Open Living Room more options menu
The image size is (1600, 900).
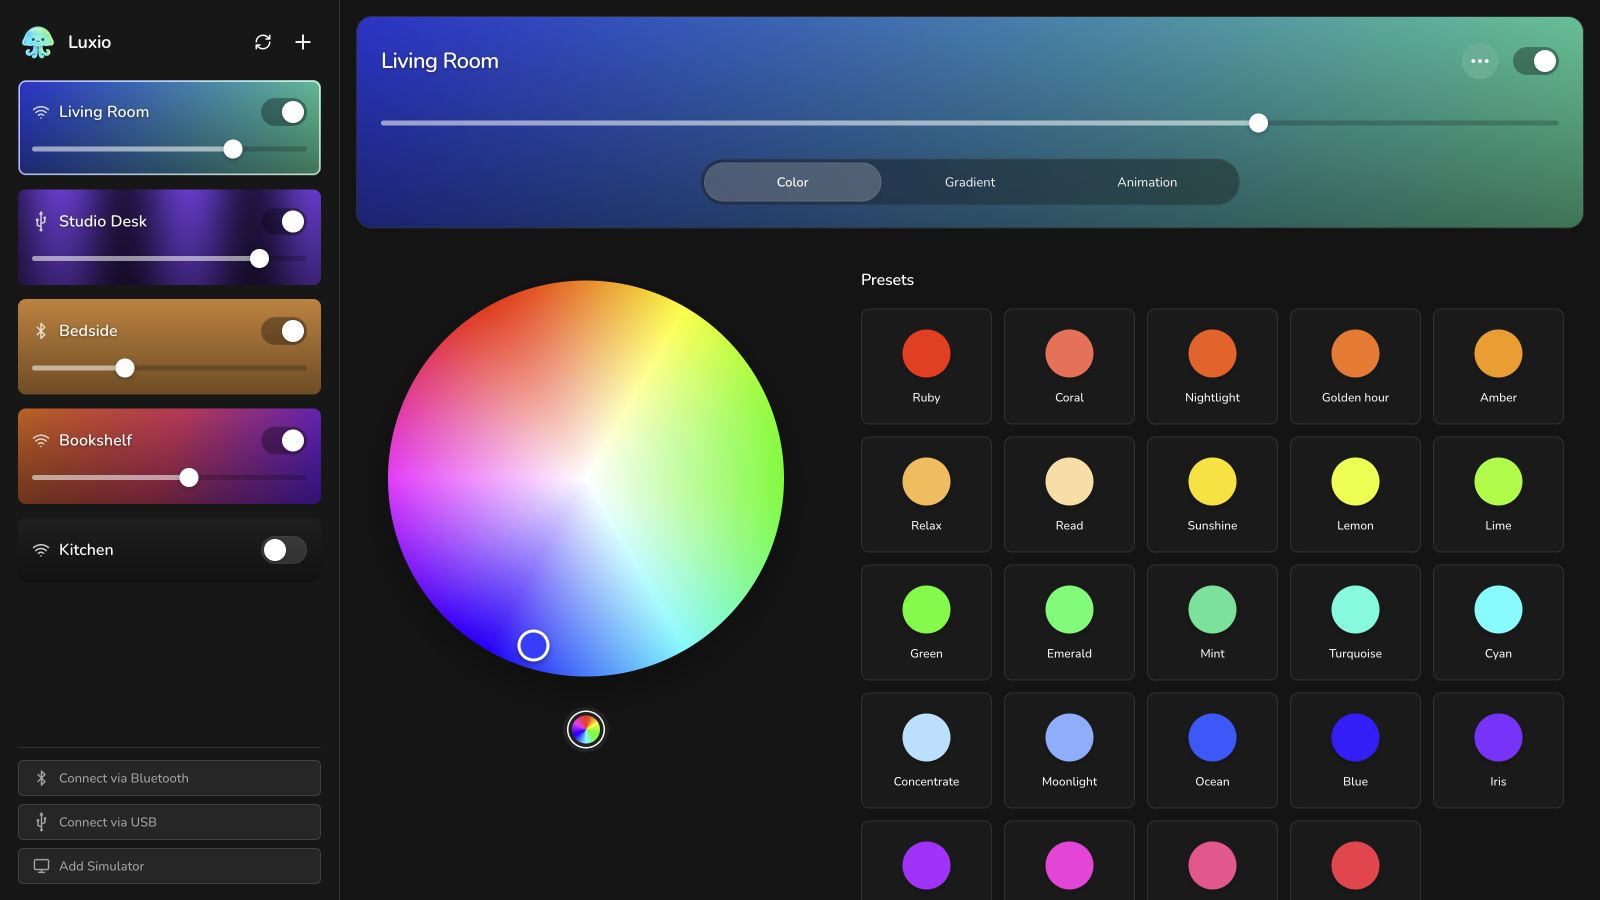point(1480,61)
